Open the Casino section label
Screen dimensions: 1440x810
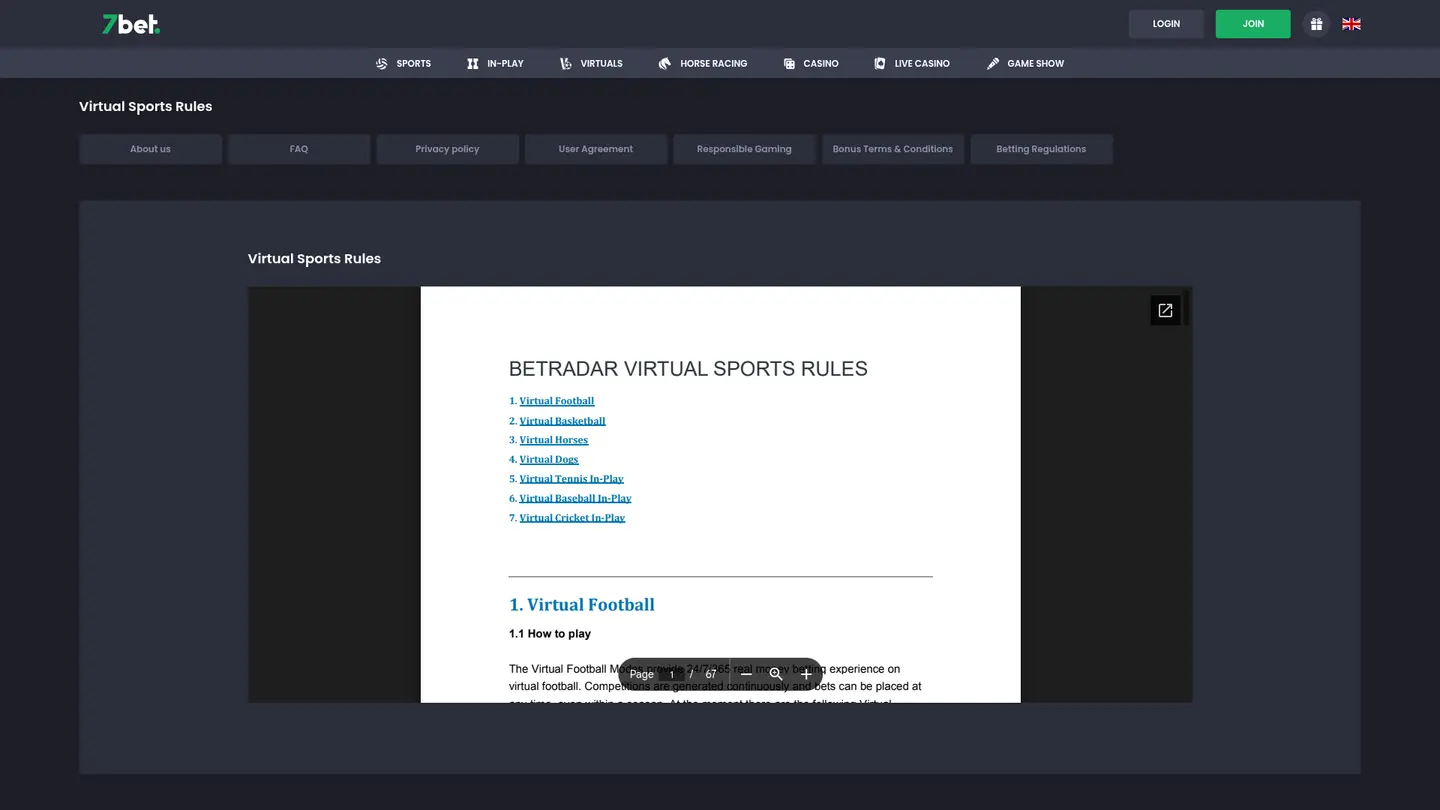point(821,63)
